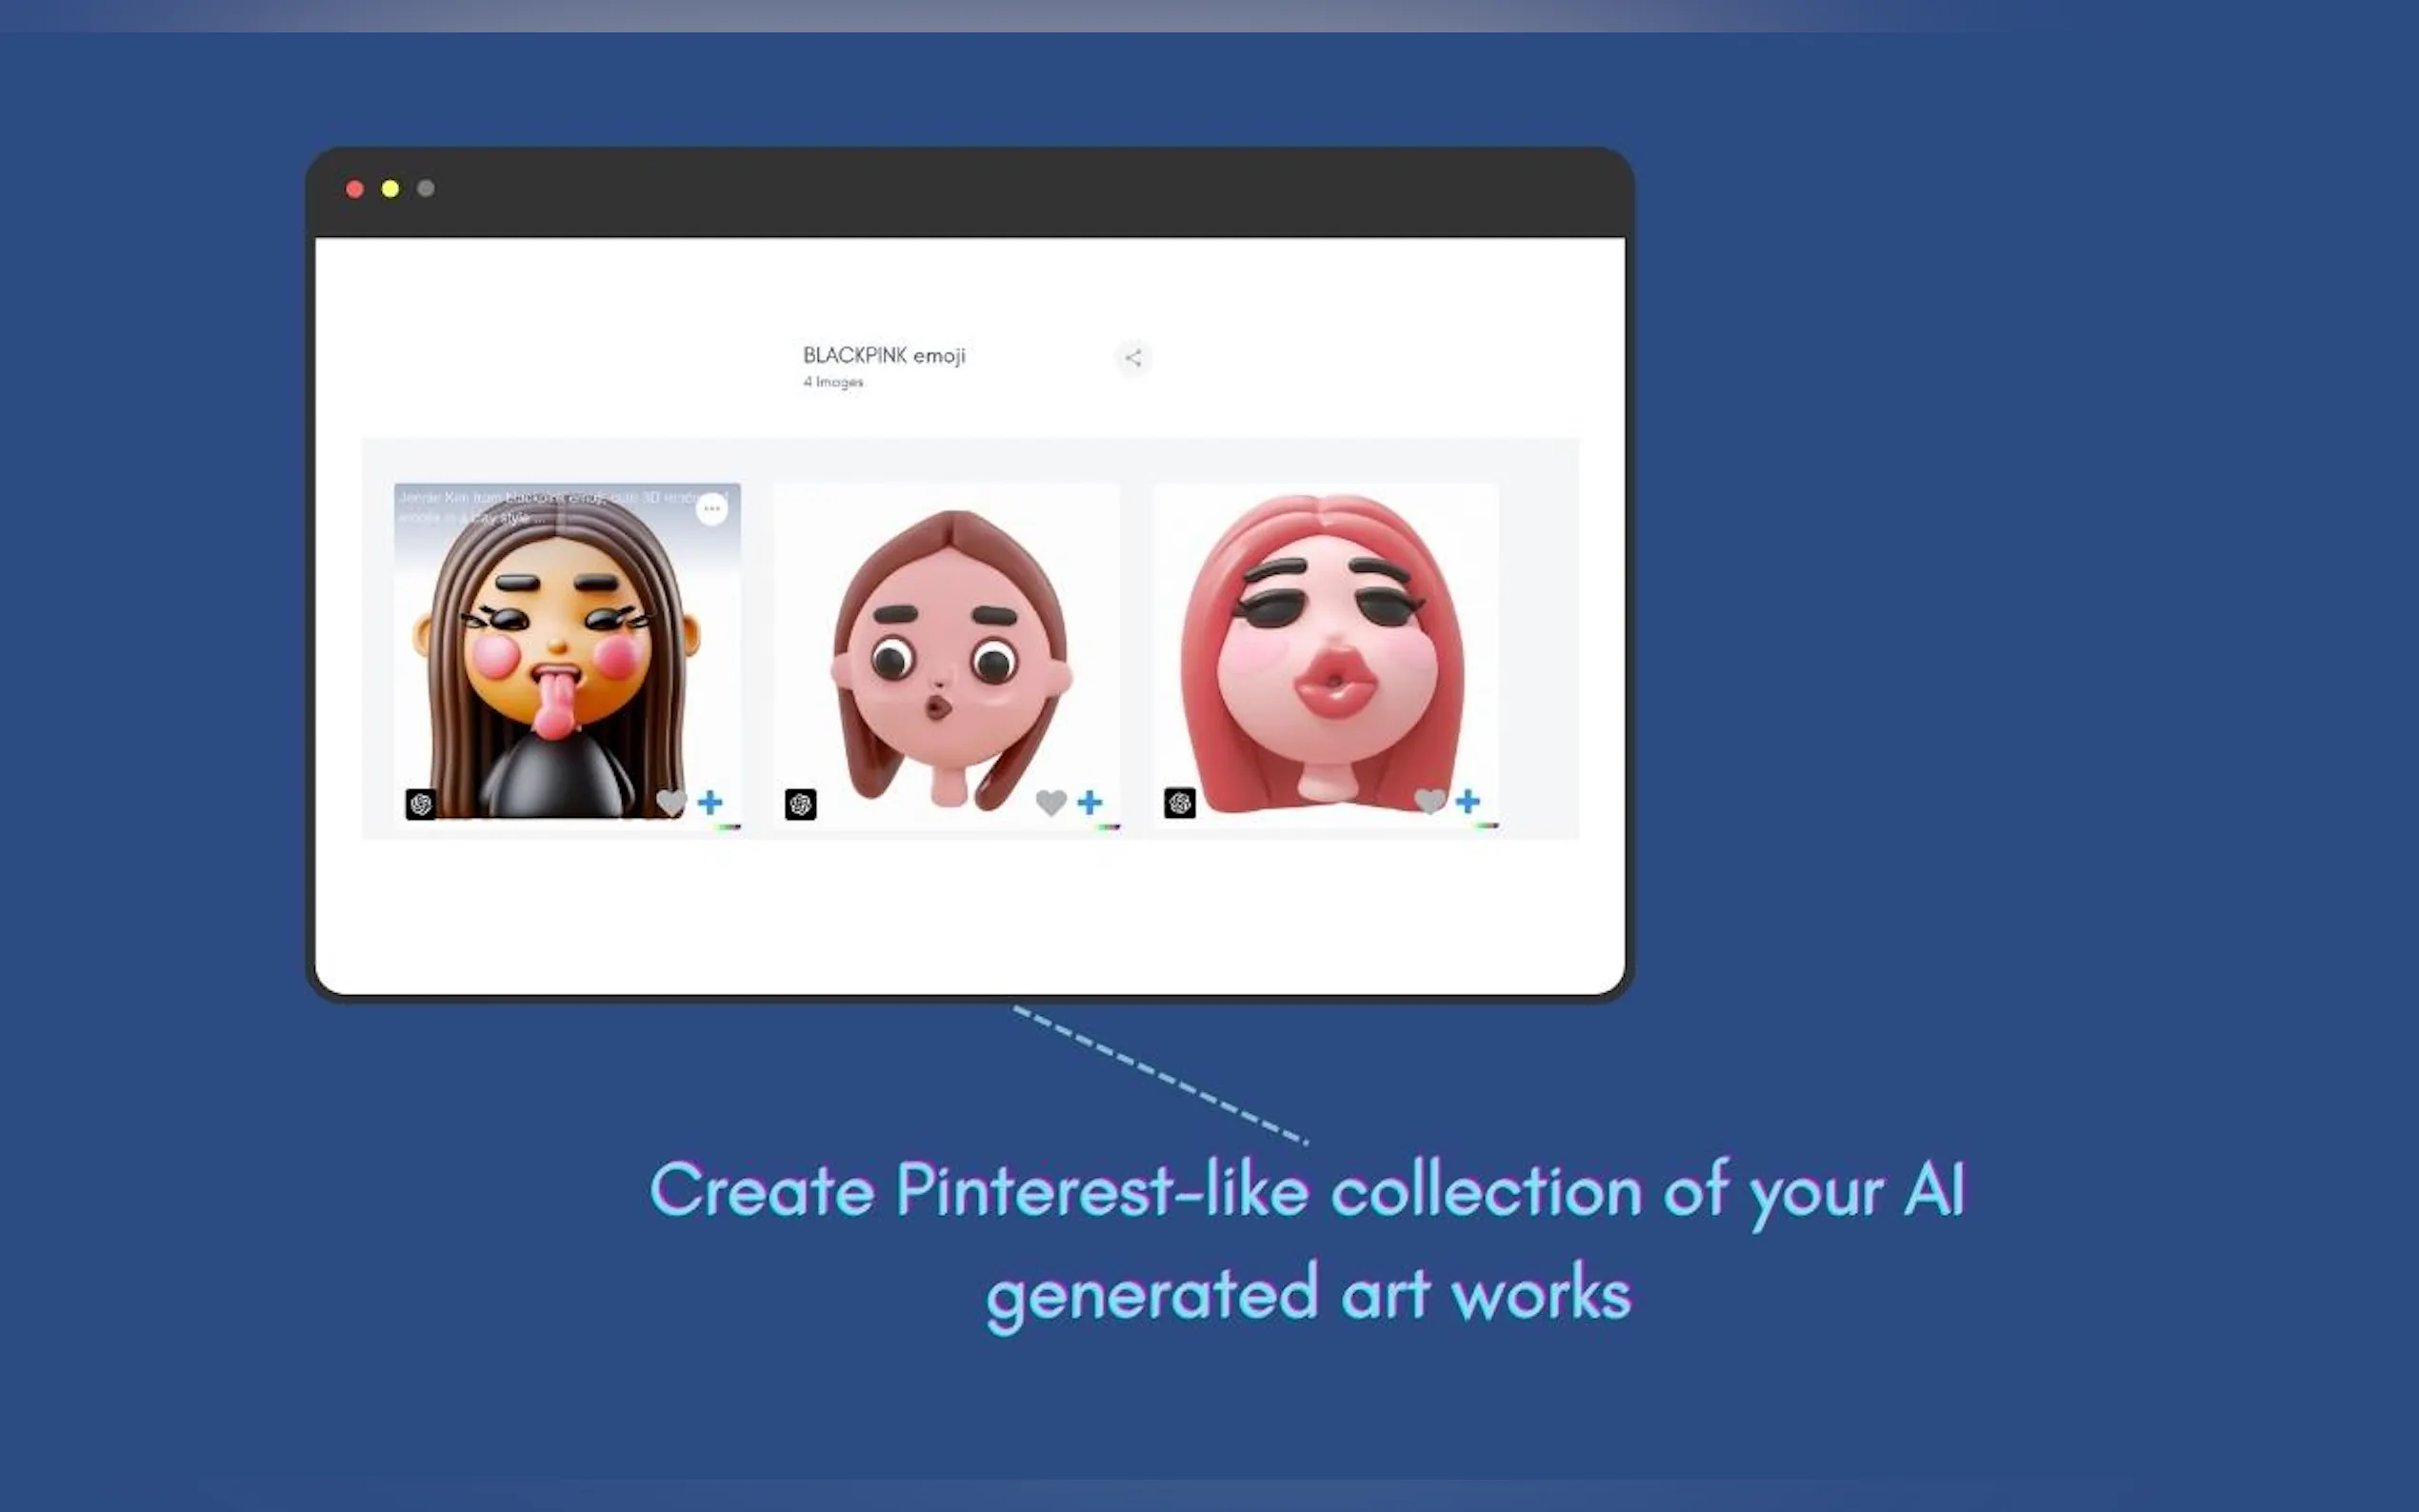Image resolution: width=2419 pixels, height=1512 pixels.
Task: Click OpenAI logo badge on first image
Action: (x=421, y=804)
